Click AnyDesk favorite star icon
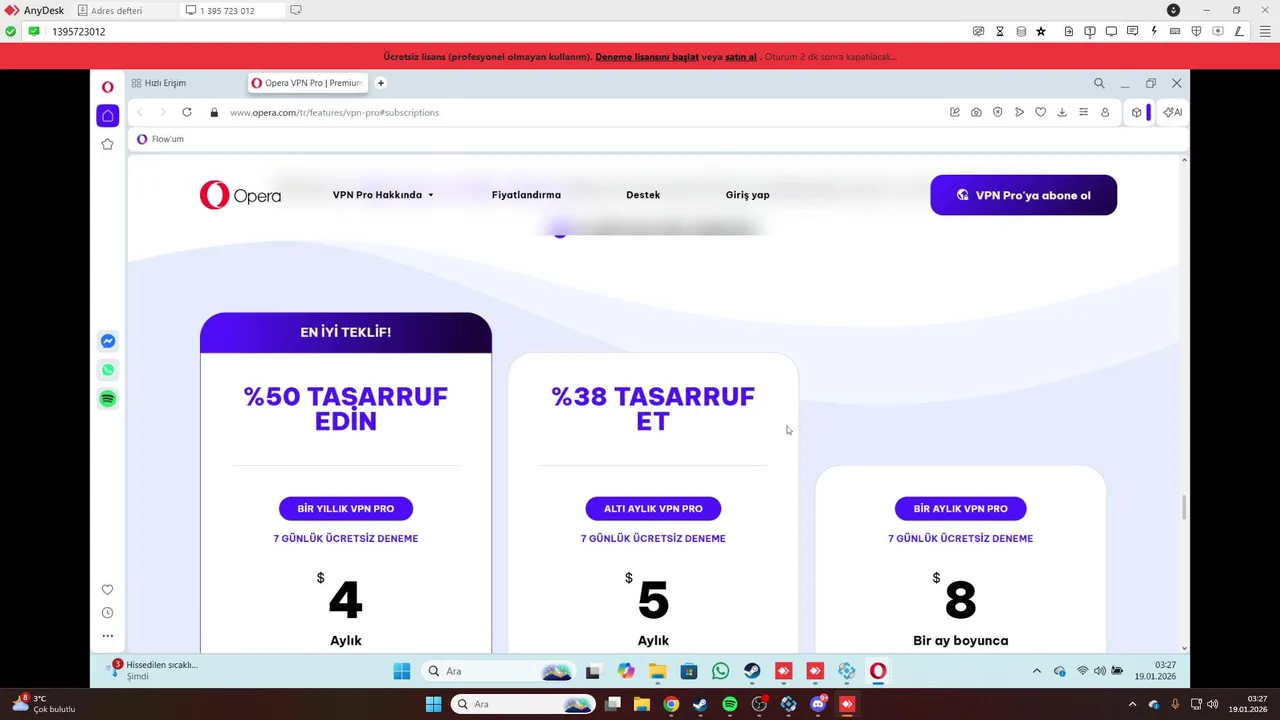Screen dimensions: 1280x720 tap(1041, 31)
